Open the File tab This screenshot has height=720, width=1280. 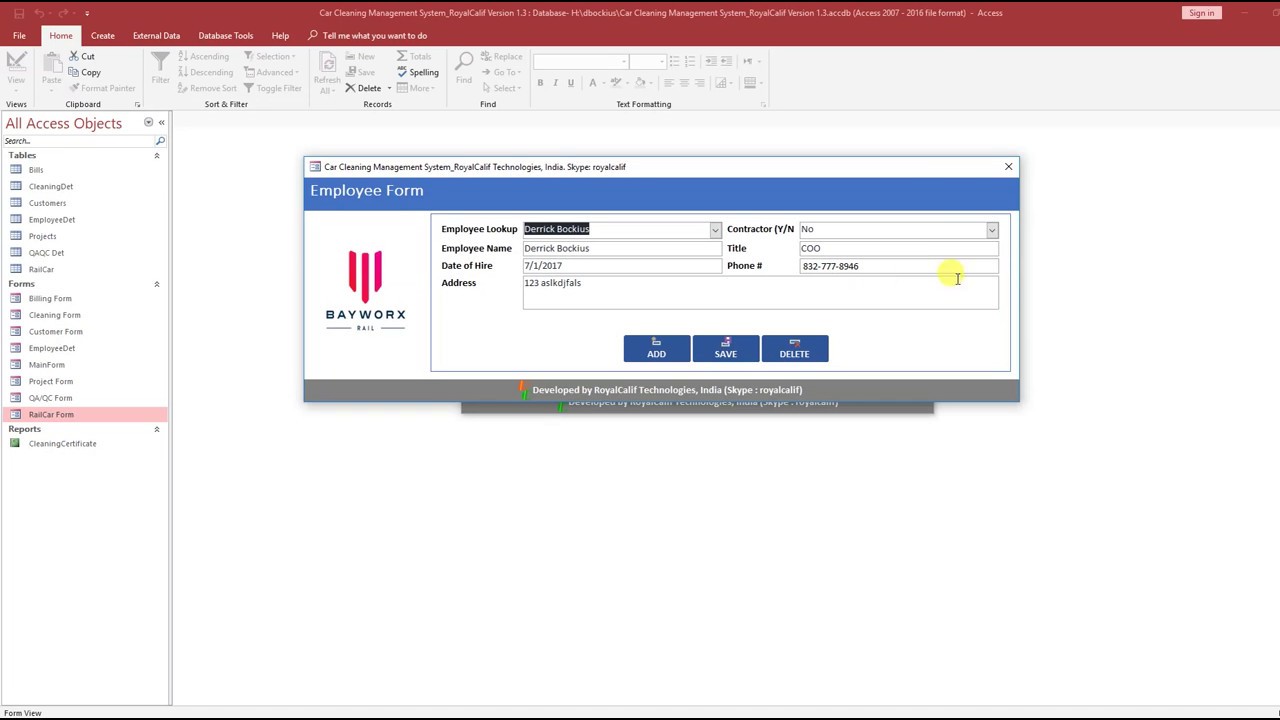(19, 35)
